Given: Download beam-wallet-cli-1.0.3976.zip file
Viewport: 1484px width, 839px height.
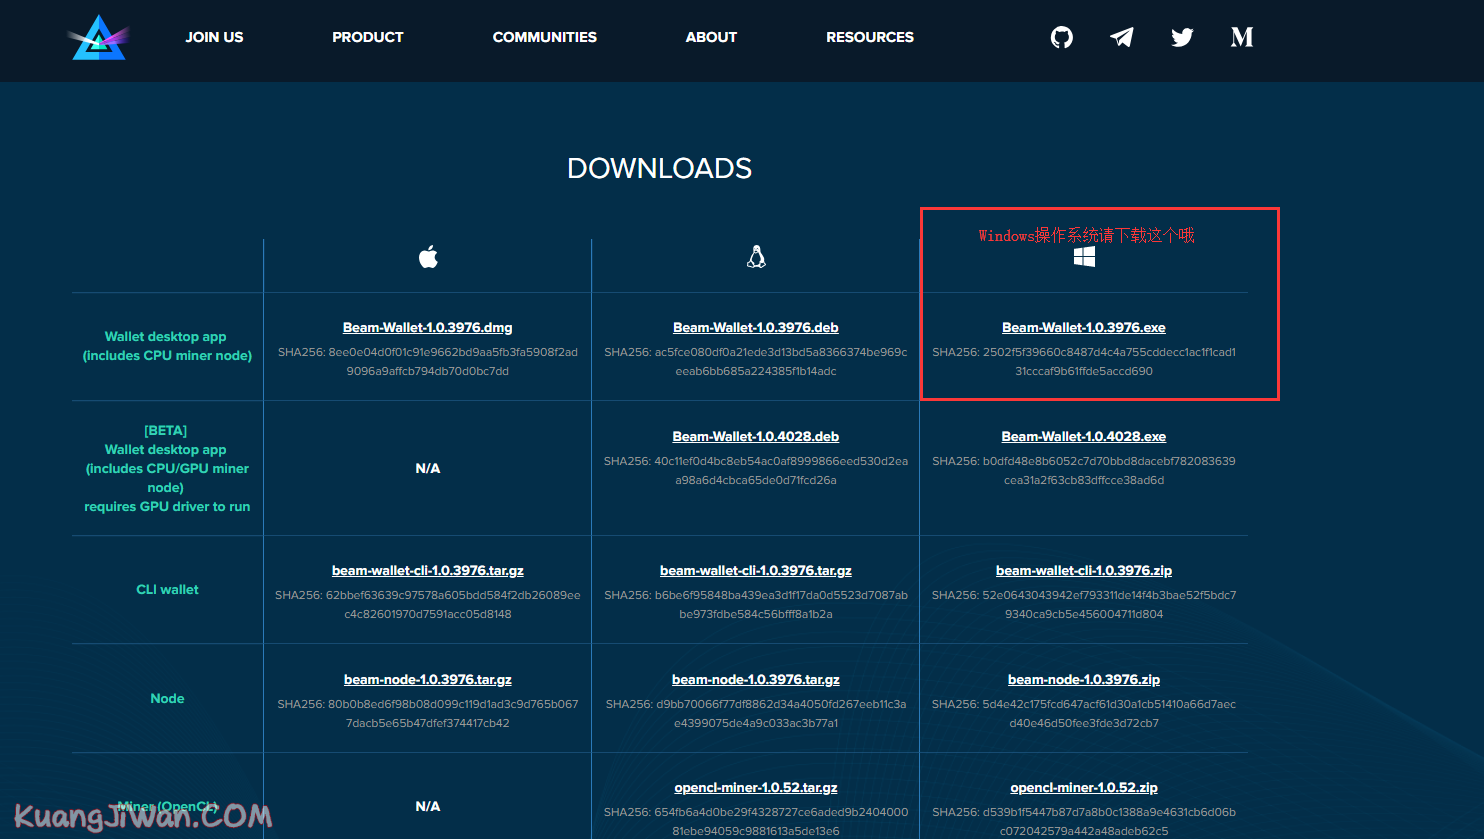Looking at the screenshot, I should [x=1084, y=571].
